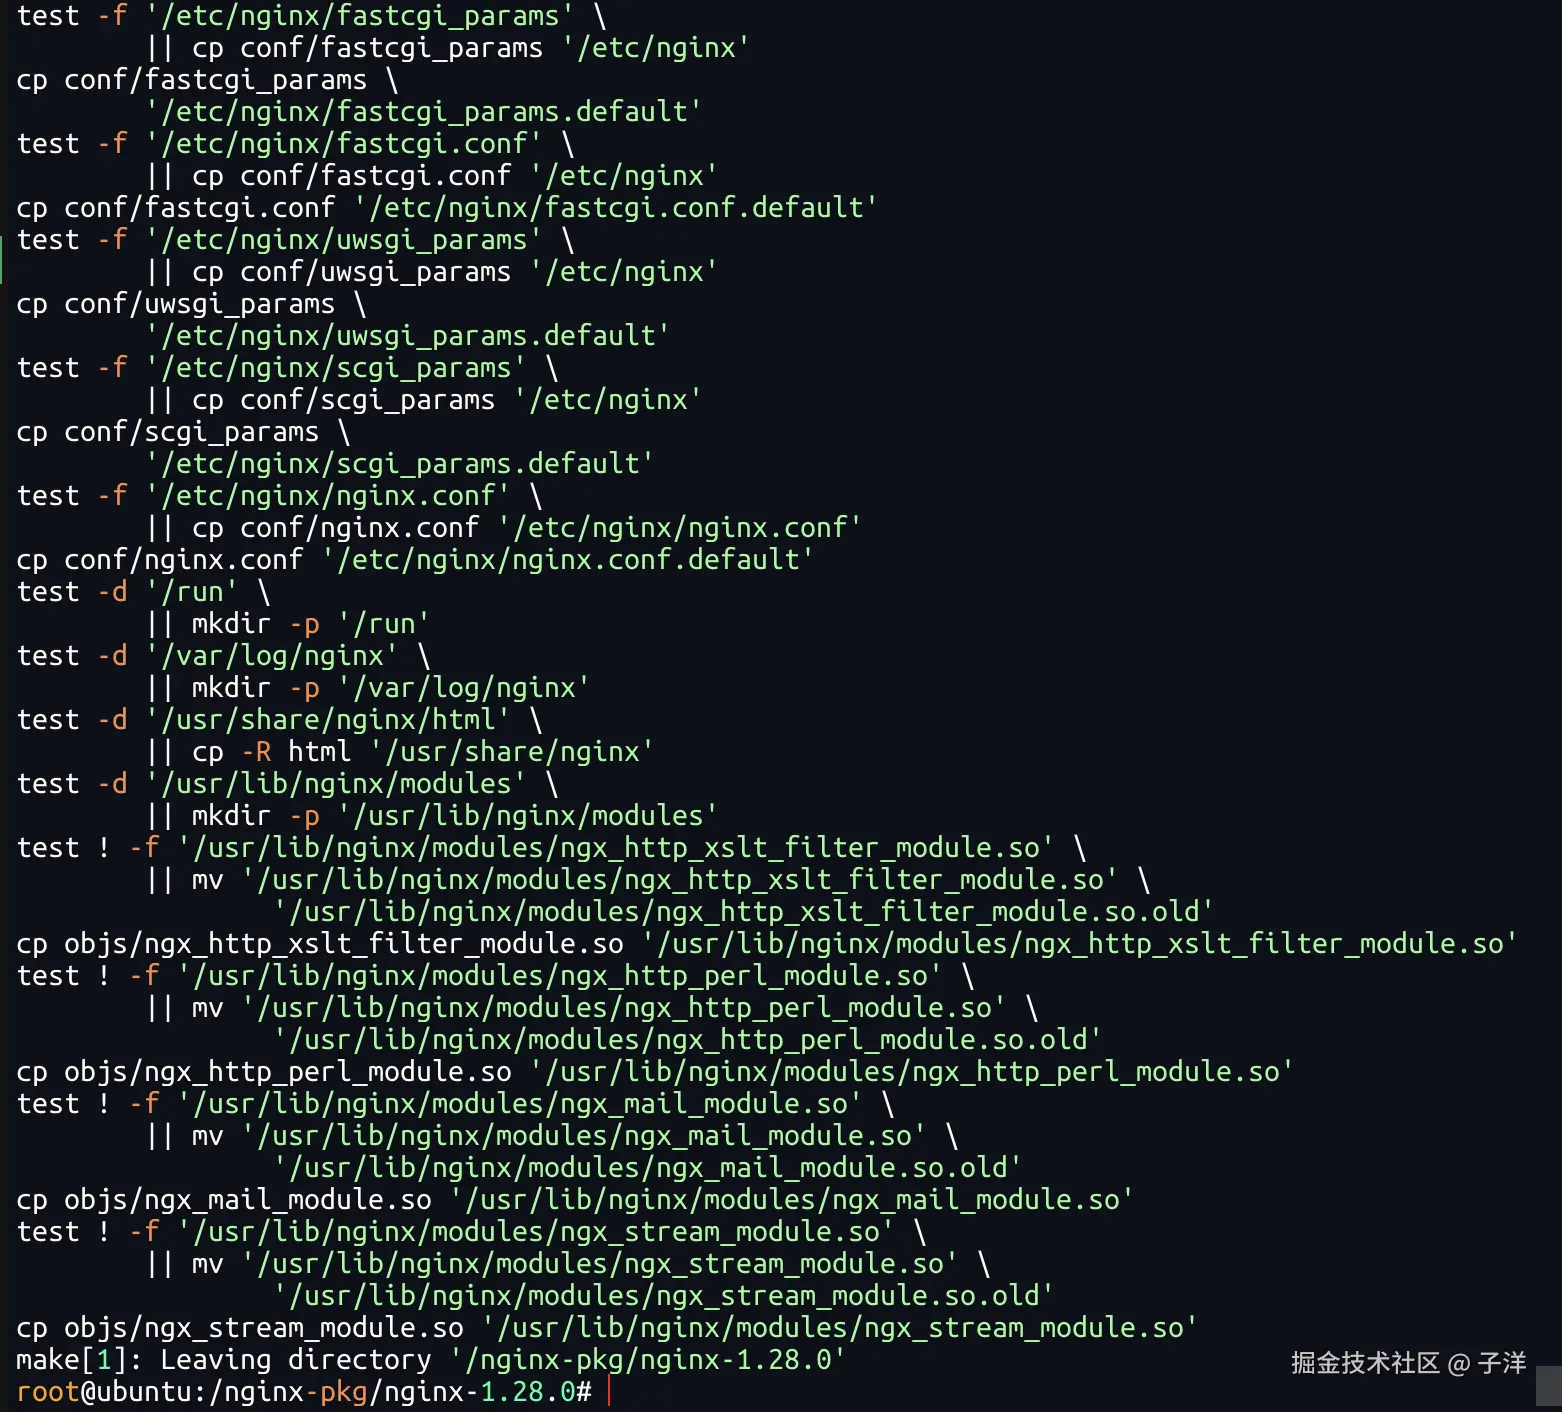This screenshot has height=1412, width=1562.
Task: Click 'ngx_mail_module.so.old' path
Action: [x=649, y=1167]
